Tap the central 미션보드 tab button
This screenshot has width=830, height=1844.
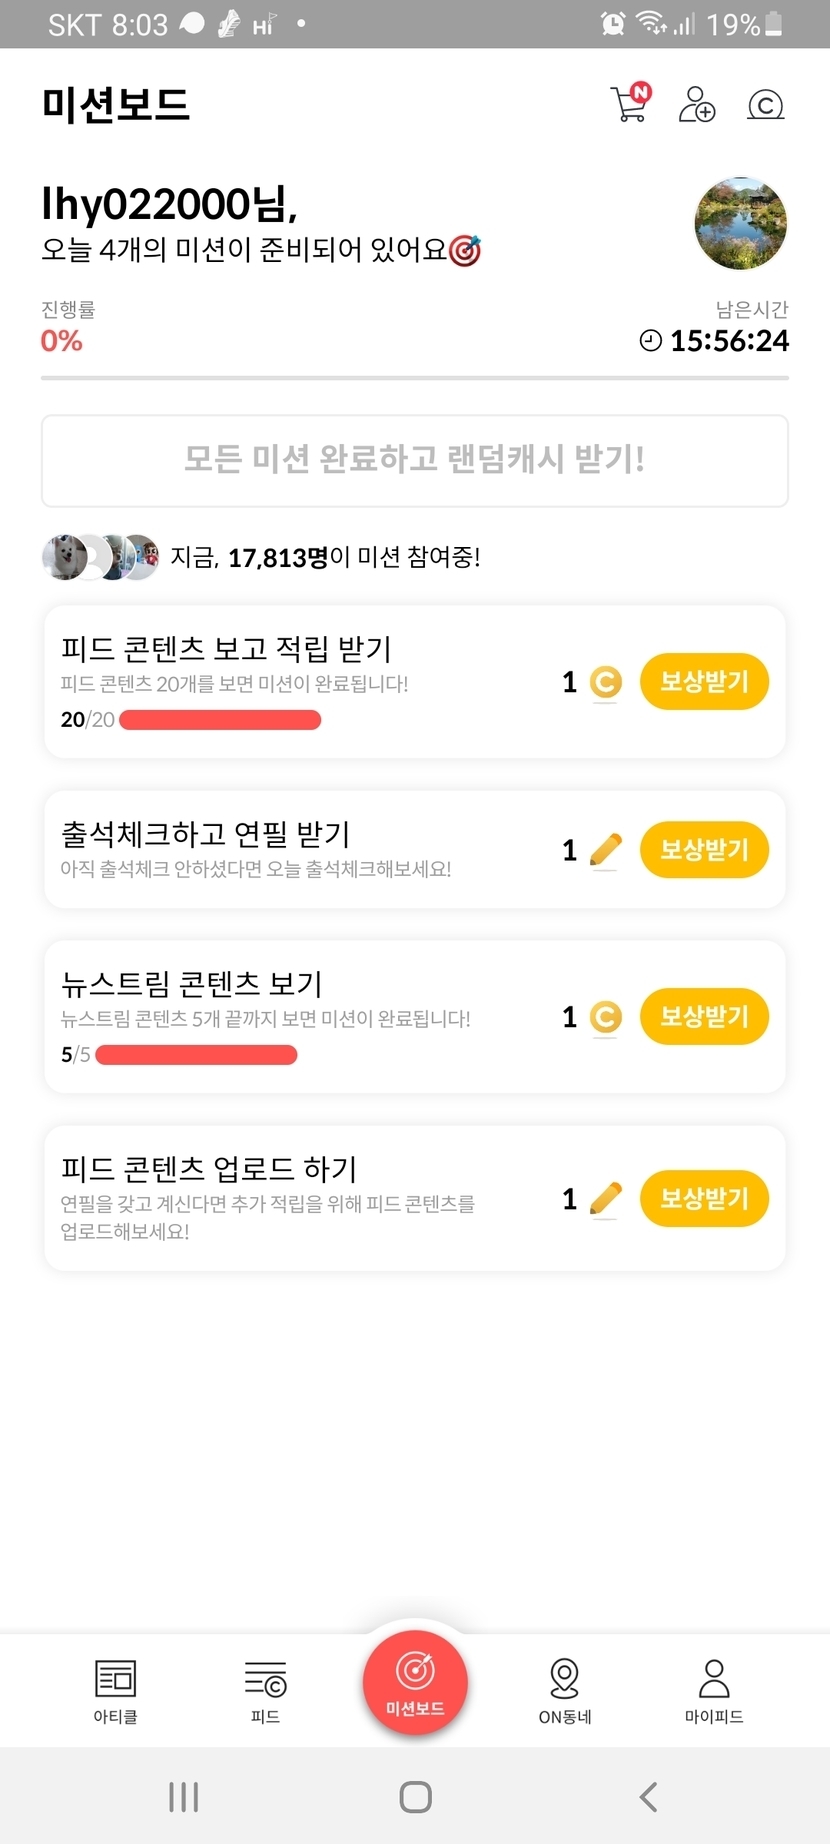[415, 1682]
